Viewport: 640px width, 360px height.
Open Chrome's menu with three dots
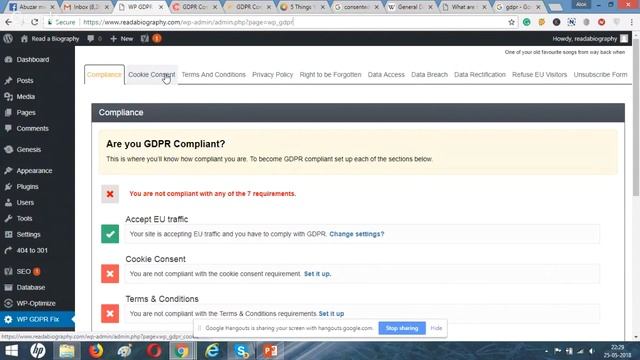coord(631,22)
